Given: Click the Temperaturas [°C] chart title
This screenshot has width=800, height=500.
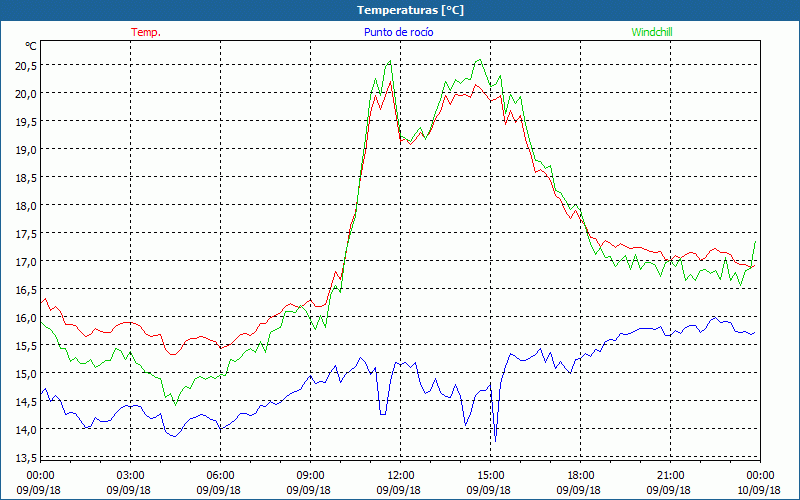Looking at the screenshot, I should click(410, 10).
